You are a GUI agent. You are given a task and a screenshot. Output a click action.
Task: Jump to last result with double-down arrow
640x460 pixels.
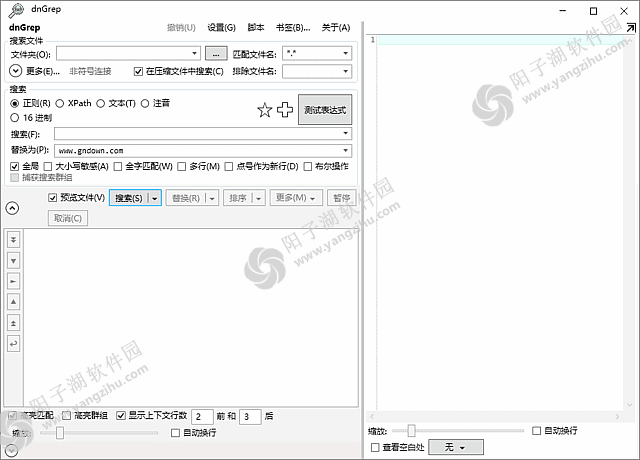pyautogui.click(x=13, y=240)
